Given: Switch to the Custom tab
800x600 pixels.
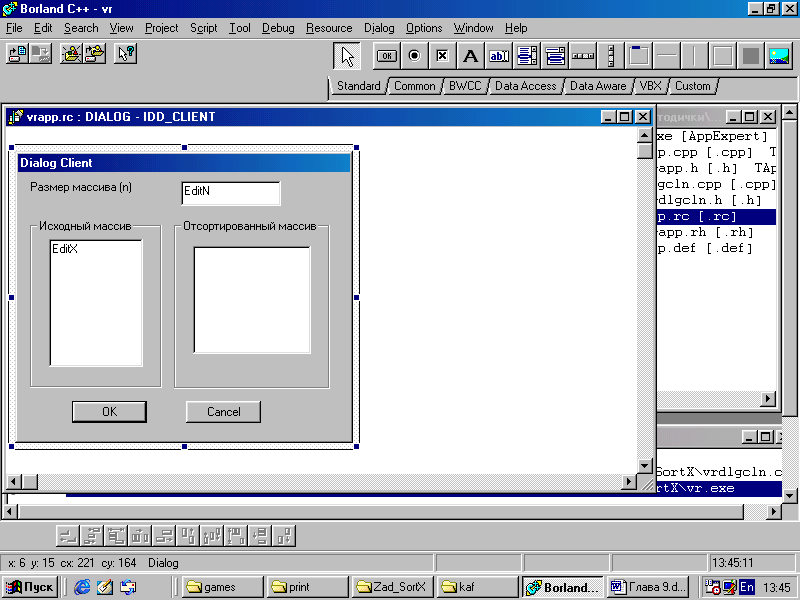Looking at the screenshot, I should 692,86.
